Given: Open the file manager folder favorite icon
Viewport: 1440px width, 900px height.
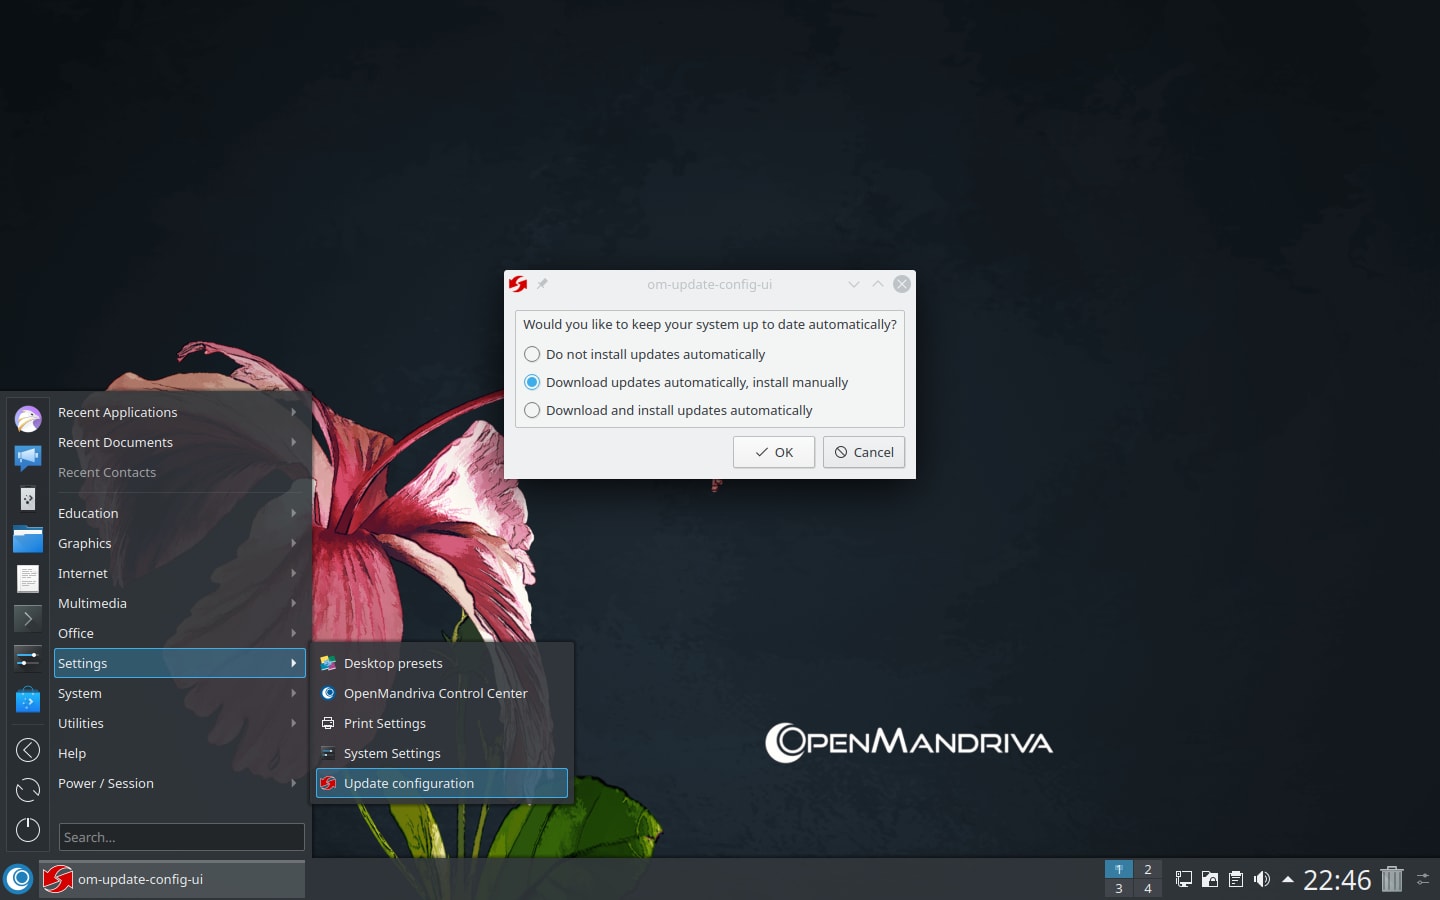Looking at the screenshot, I should click(x=28, y=539).
